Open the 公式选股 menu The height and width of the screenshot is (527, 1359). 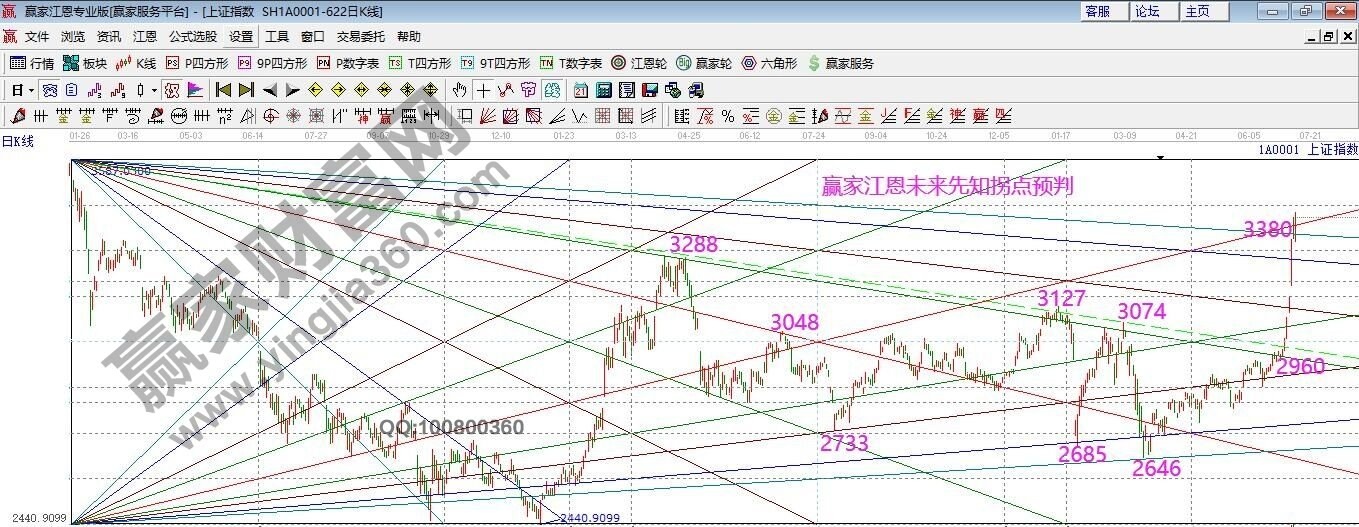[x=192, y=37]
